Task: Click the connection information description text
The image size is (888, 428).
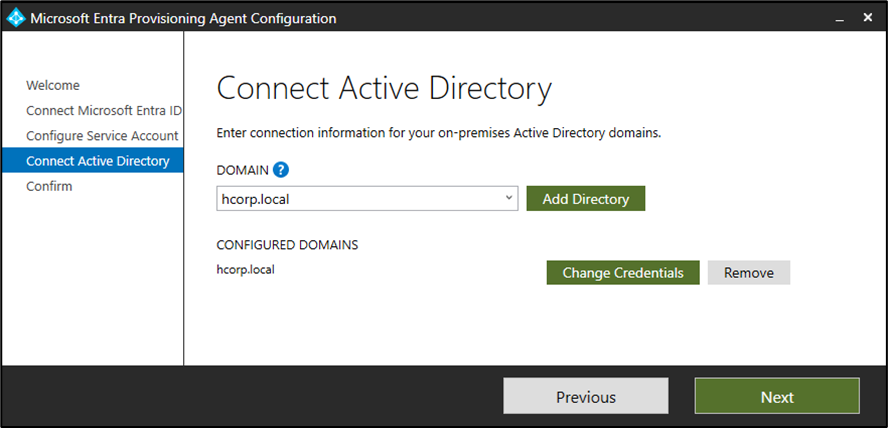Action: (439, 133)
